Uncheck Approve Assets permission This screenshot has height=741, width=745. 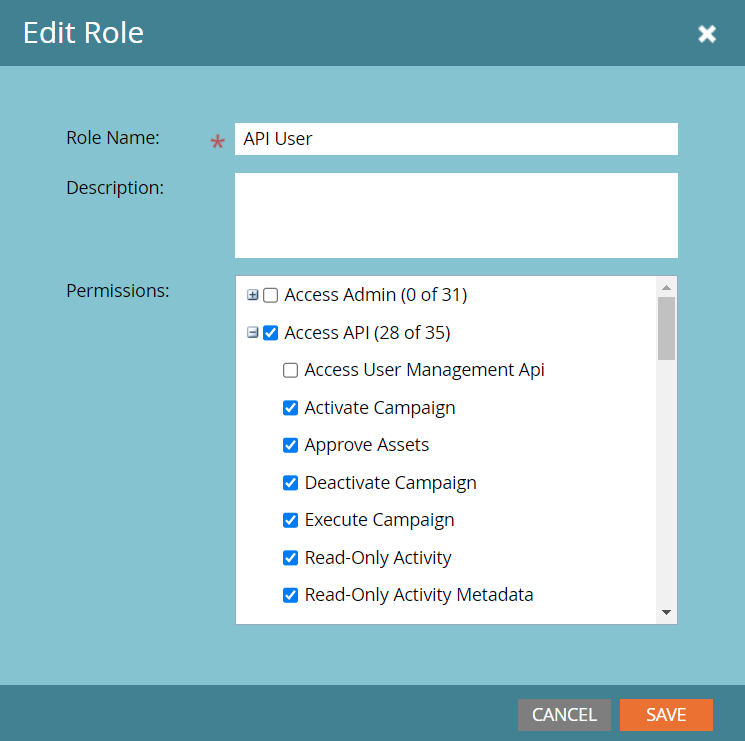coord(290,445)
